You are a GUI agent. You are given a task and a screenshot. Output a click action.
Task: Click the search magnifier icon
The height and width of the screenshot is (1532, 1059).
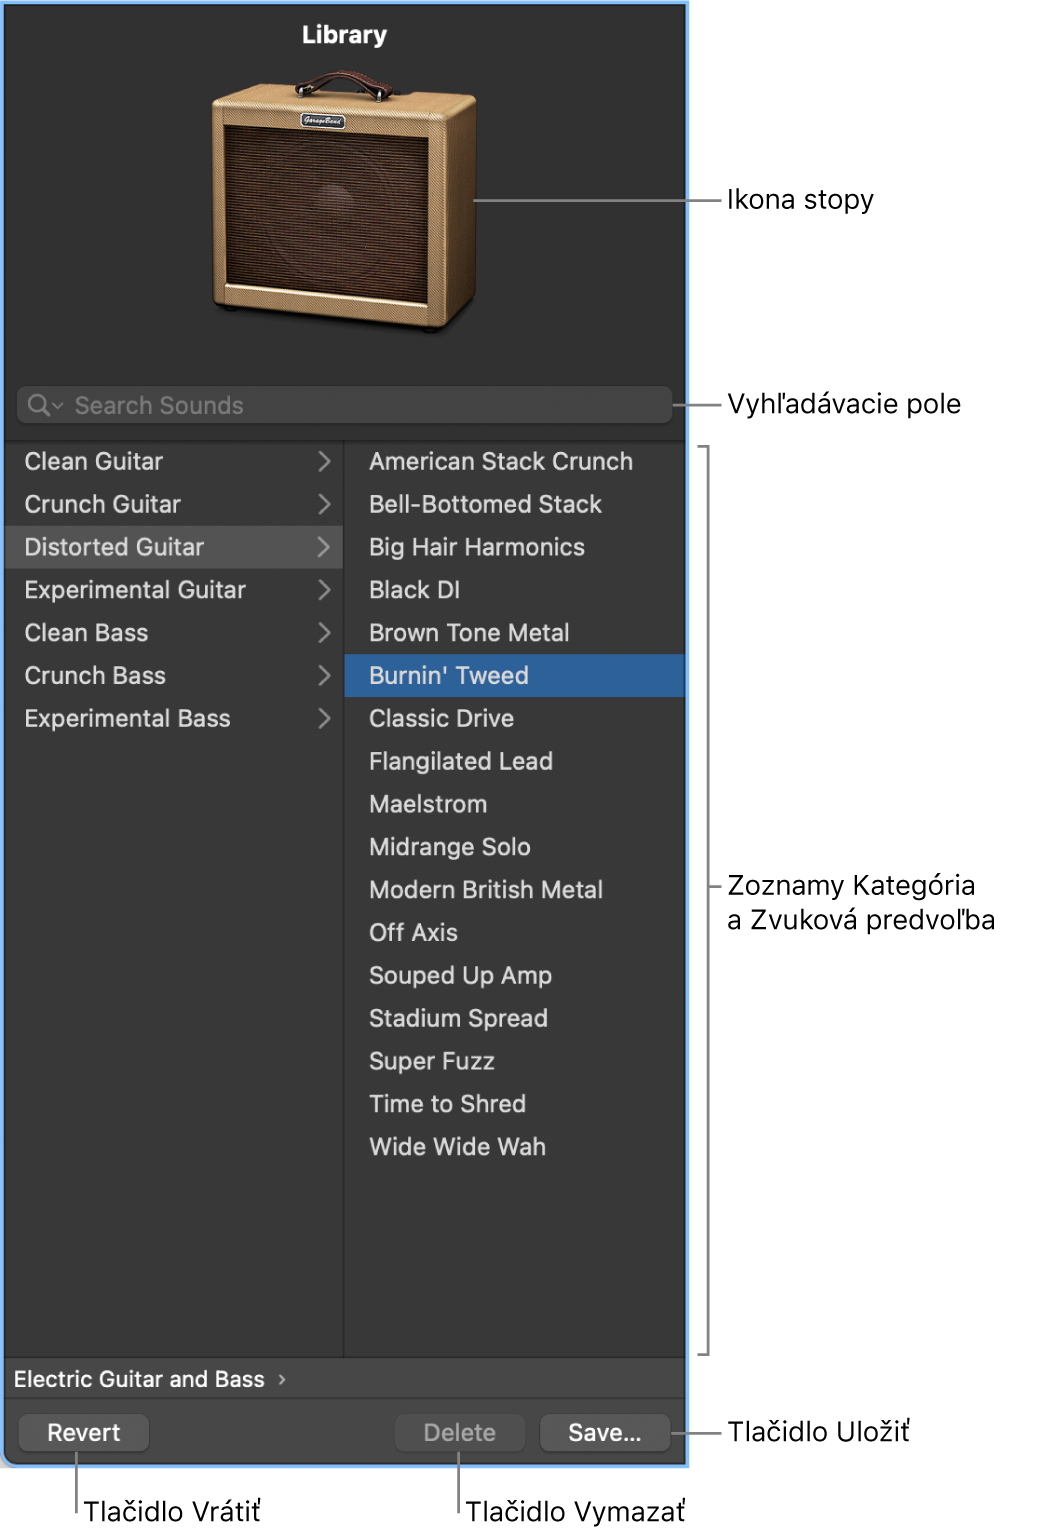pyautogui.click(x=40, y=405)
